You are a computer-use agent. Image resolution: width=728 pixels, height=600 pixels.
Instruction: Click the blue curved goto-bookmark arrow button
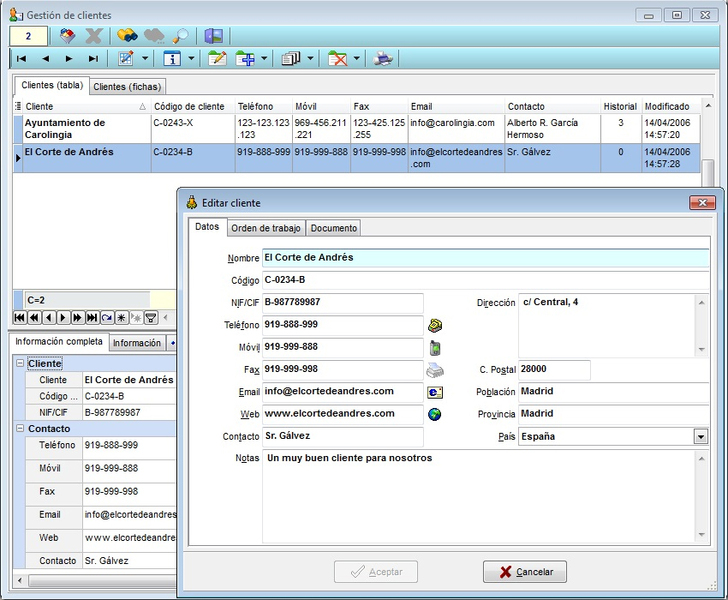[x=107, y=318]
